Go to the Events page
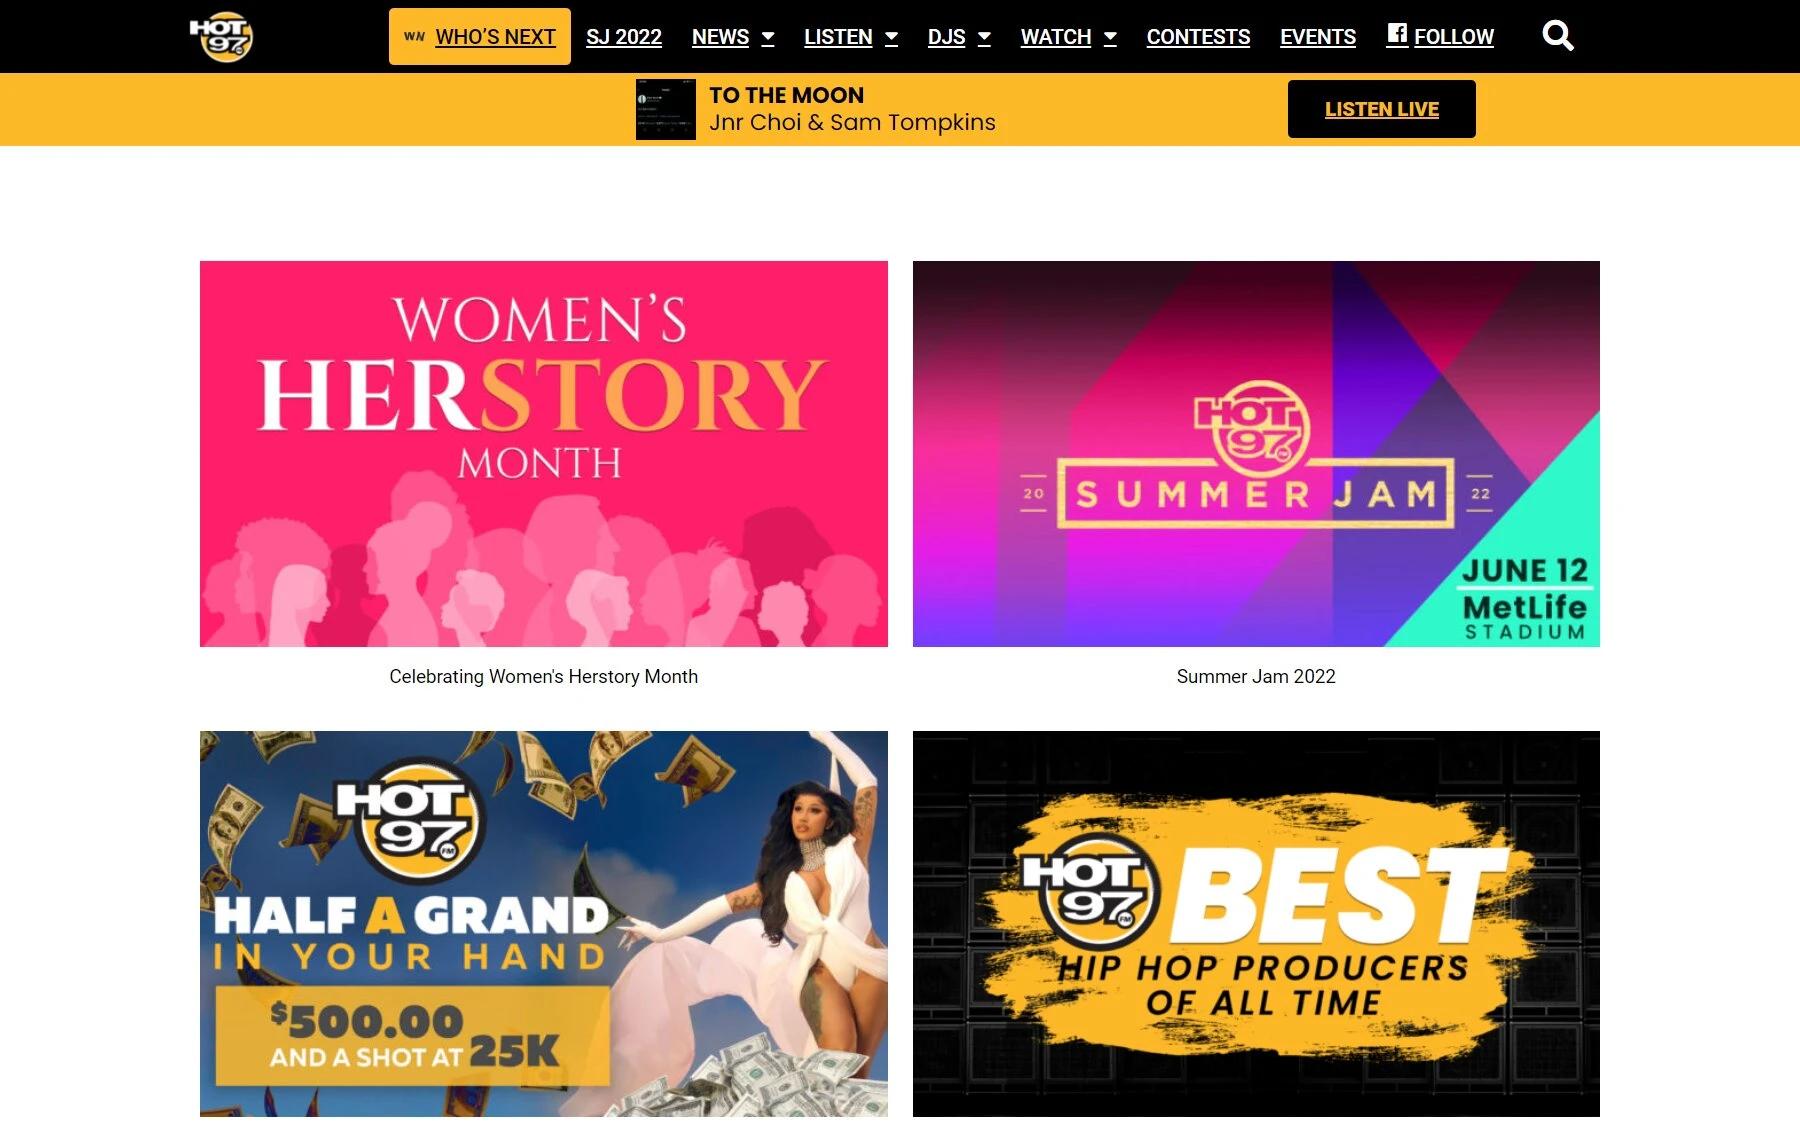Image resolution: width=1800 pixels, height=1125 pixels. (1318, 37)
